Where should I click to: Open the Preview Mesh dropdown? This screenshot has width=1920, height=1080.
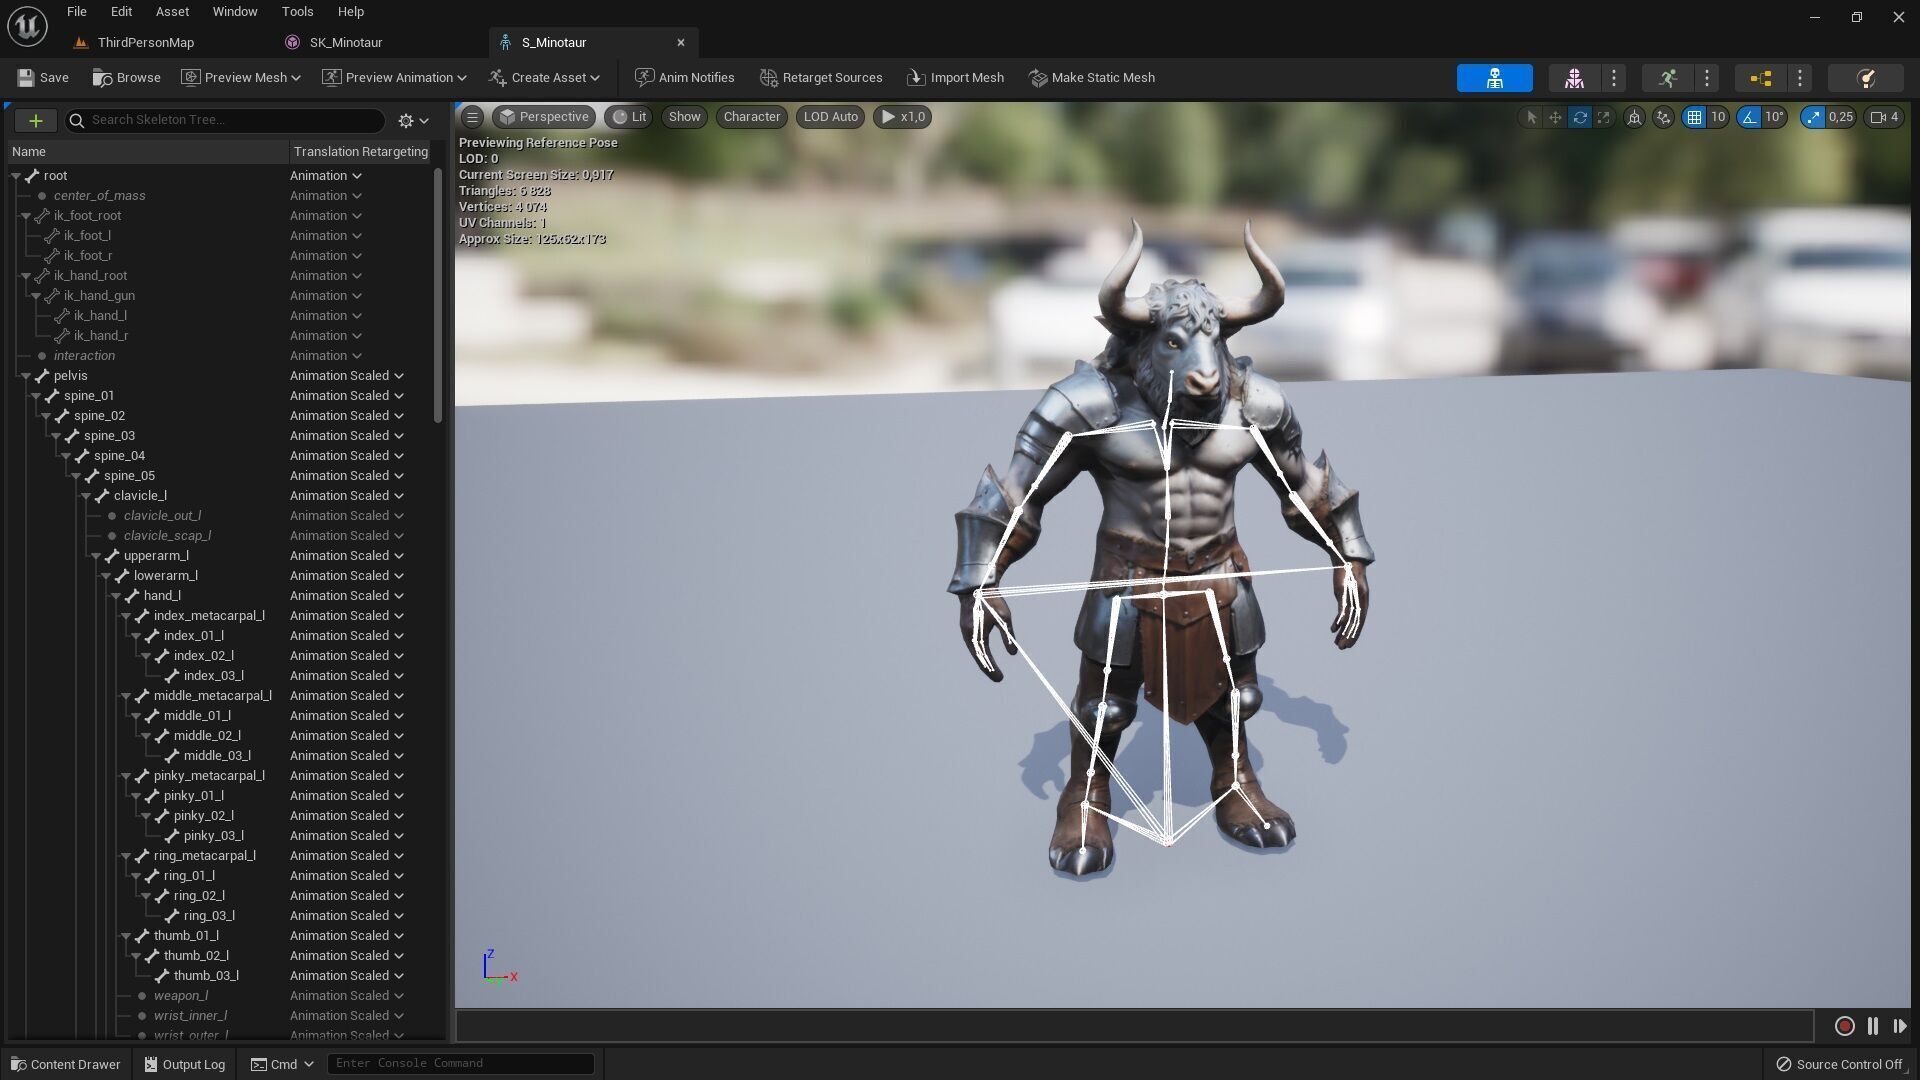point(241,78)
